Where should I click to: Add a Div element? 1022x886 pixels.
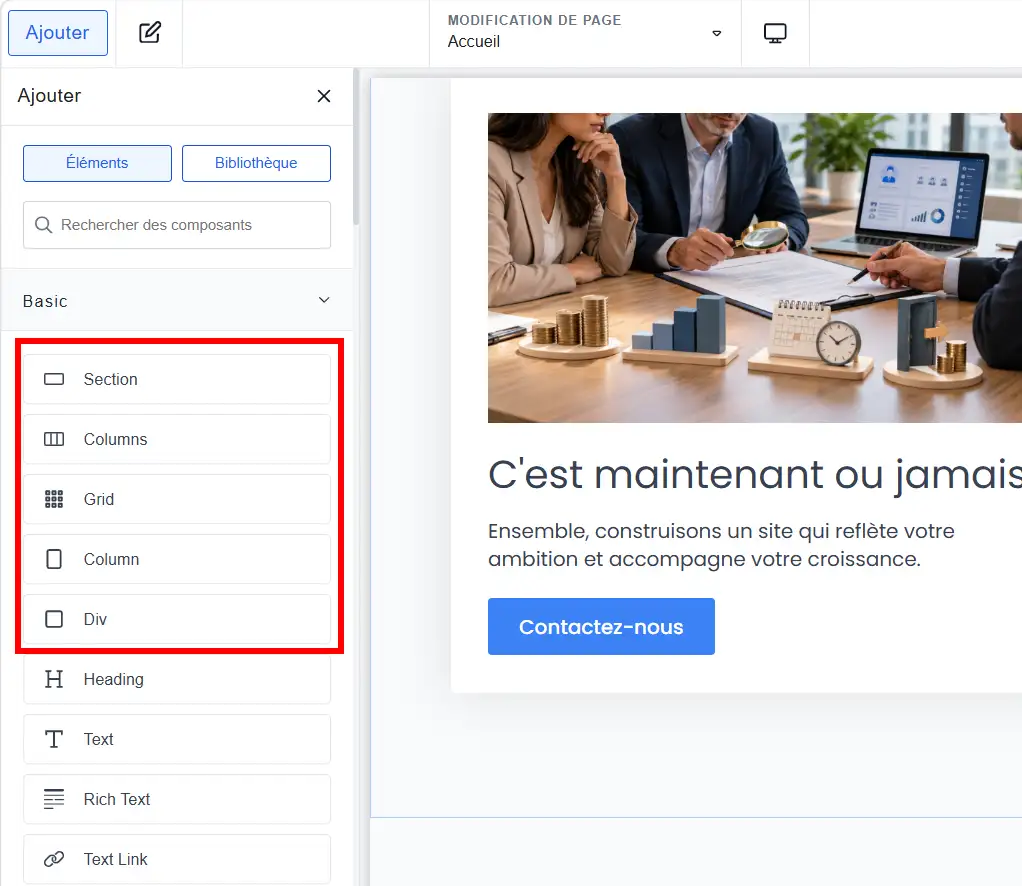[177, 619]
